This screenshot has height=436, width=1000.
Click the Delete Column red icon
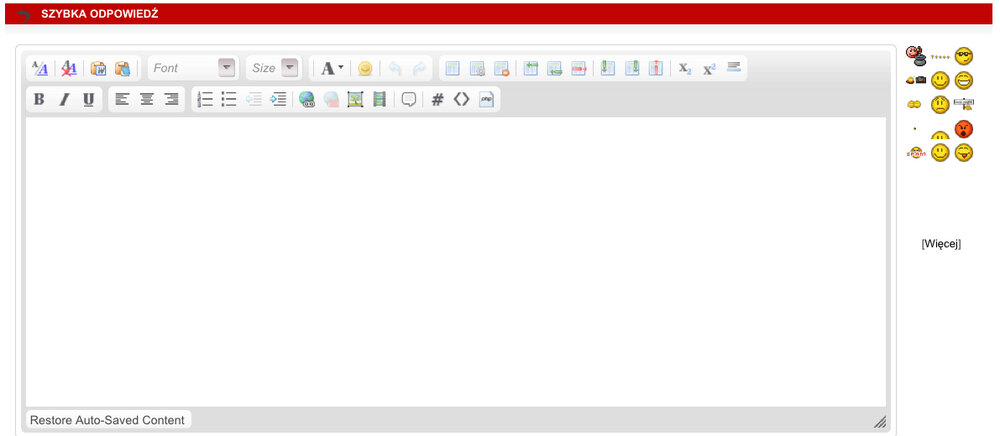(x=656, y=68)
